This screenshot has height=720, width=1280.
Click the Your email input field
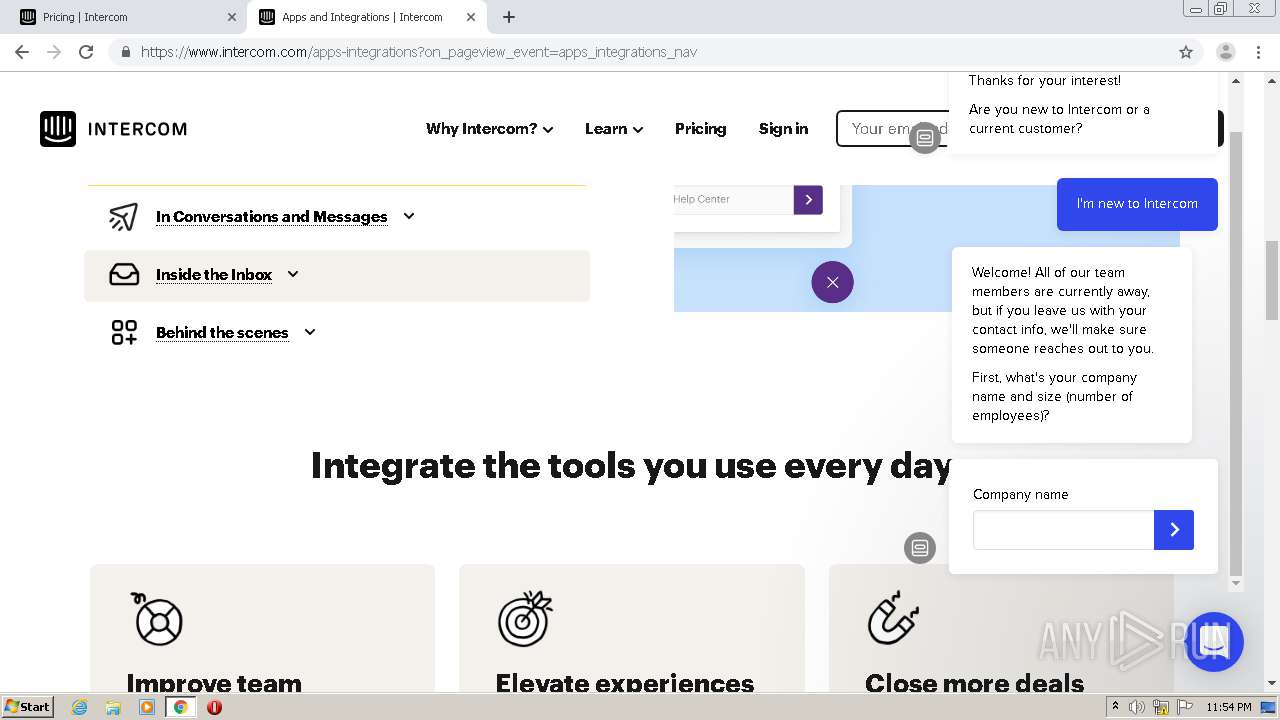892,129
